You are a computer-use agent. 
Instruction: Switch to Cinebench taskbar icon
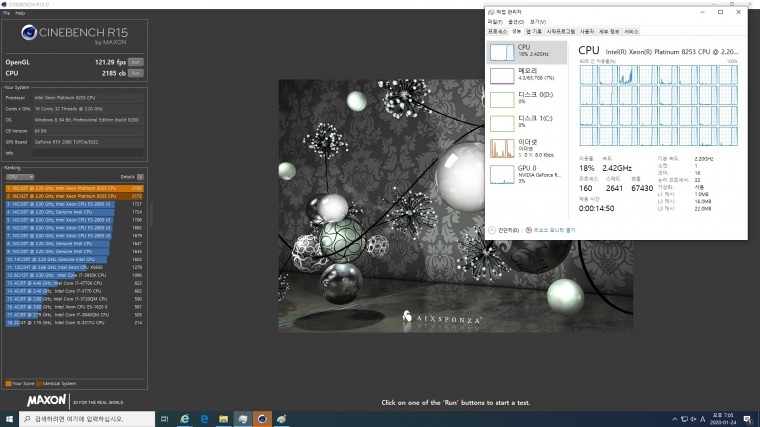[262, 419]
